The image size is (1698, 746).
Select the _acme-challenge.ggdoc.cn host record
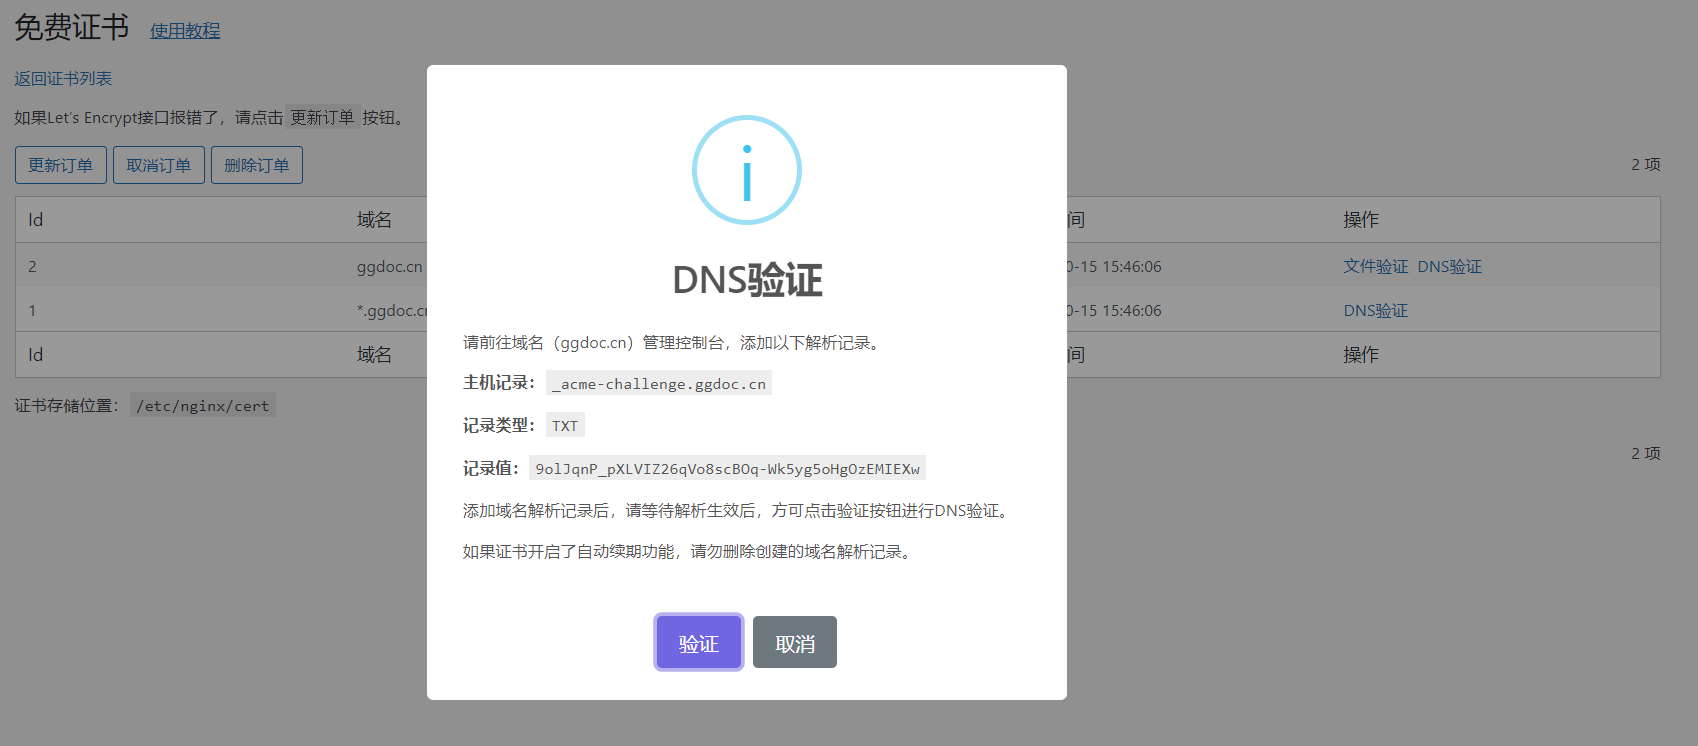click(x=659, y=383)
